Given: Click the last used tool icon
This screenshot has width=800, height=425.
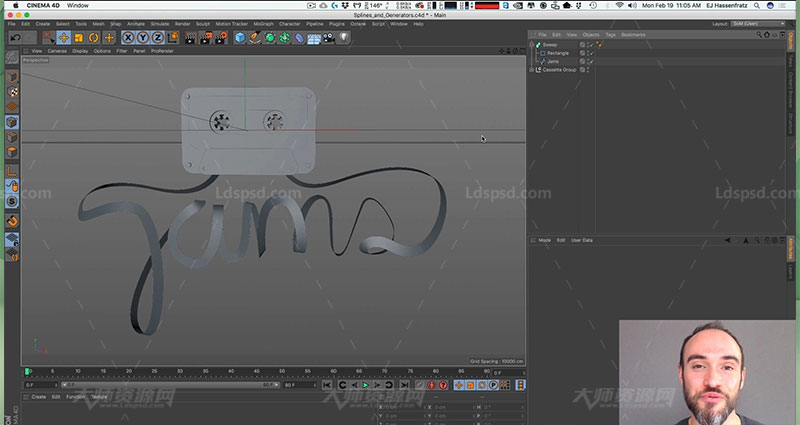Looking at the screenshot, I should [109, 37].
